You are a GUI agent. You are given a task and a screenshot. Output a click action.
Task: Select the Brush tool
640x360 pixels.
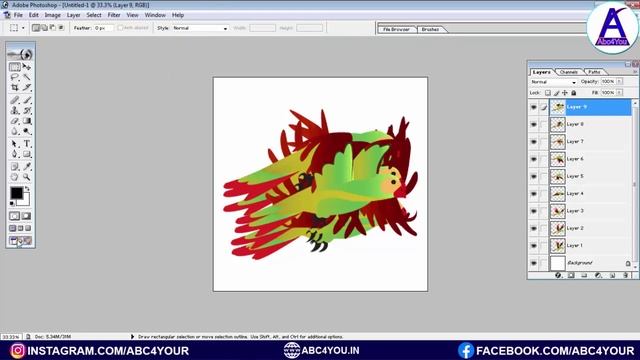pos(27,100)
